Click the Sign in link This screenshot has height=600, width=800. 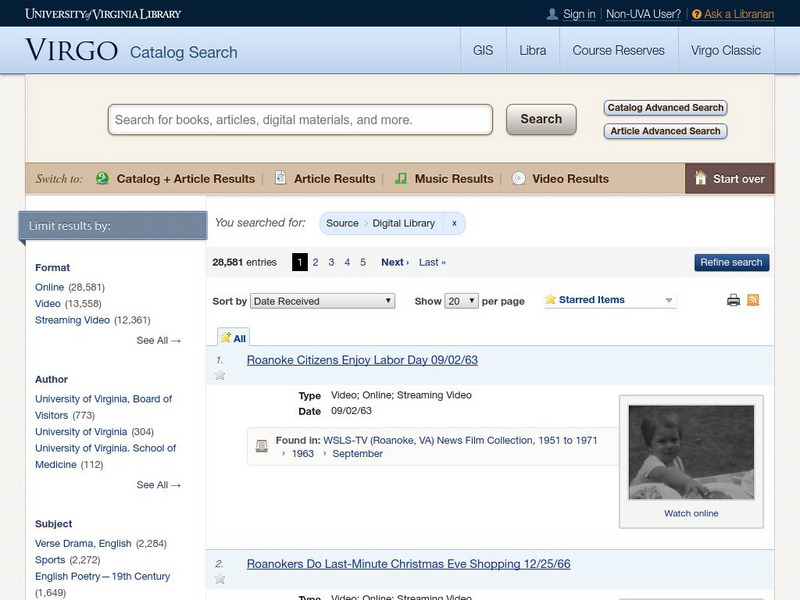[x=579, y=14]
